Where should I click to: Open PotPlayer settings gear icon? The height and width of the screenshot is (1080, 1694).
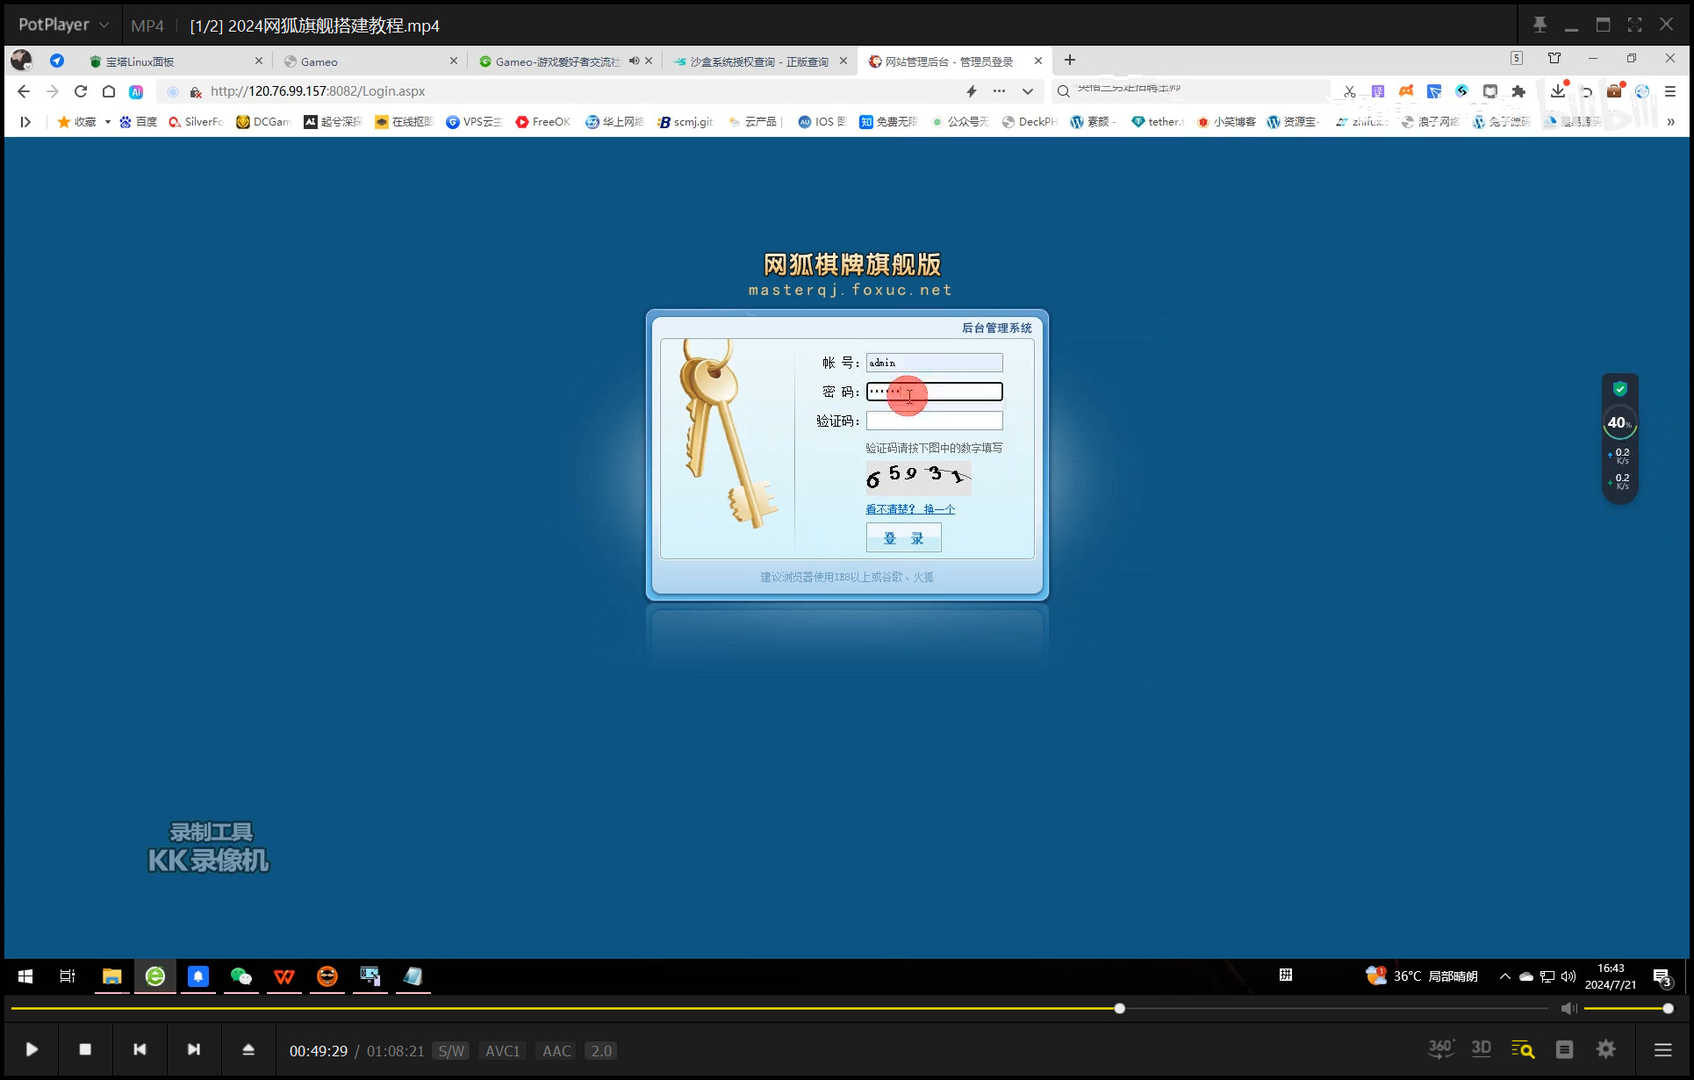click(x=1605, y=1049)
